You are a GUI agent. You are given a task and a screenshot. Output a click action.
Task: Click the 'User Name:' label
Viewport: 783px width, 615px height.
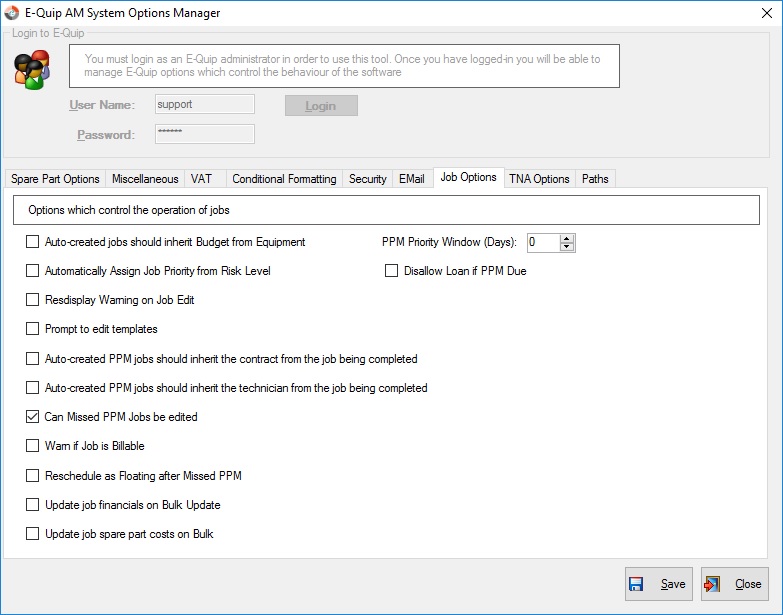102,105
